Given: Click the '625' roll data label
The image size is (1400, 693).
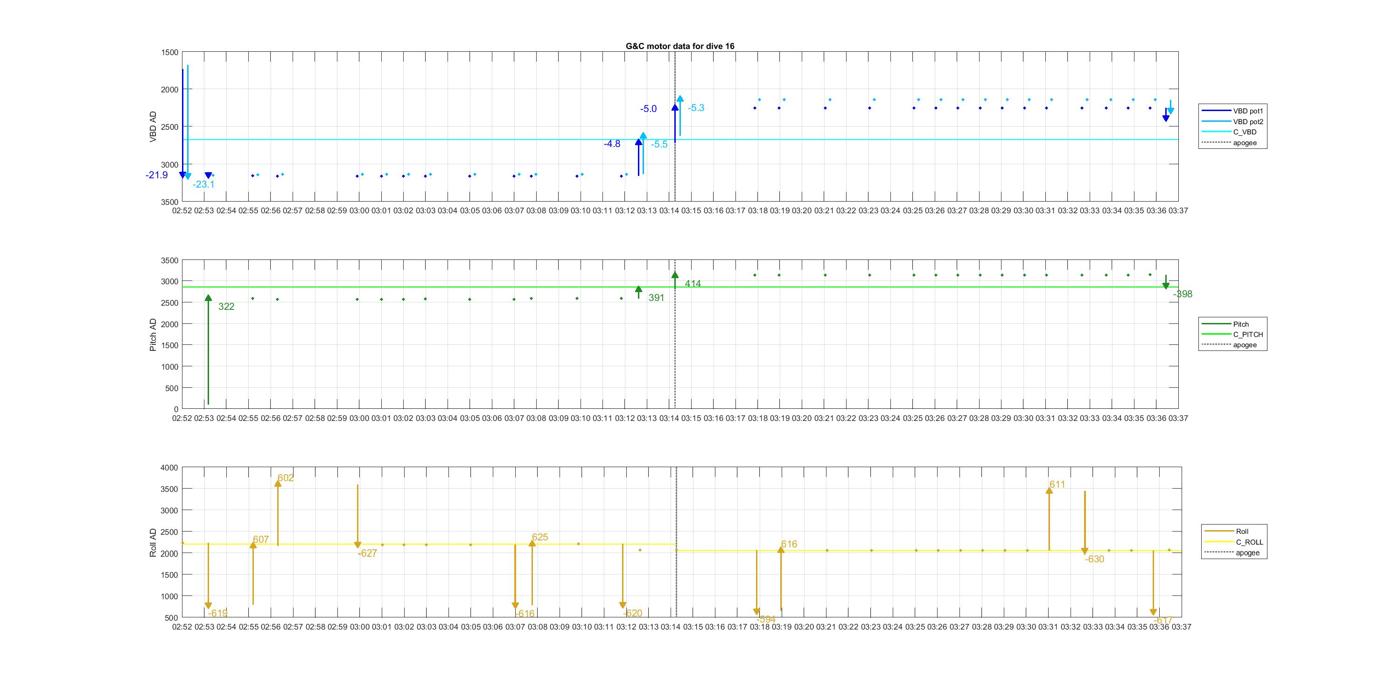Looking at the screenshot, I should pos(540,537).
